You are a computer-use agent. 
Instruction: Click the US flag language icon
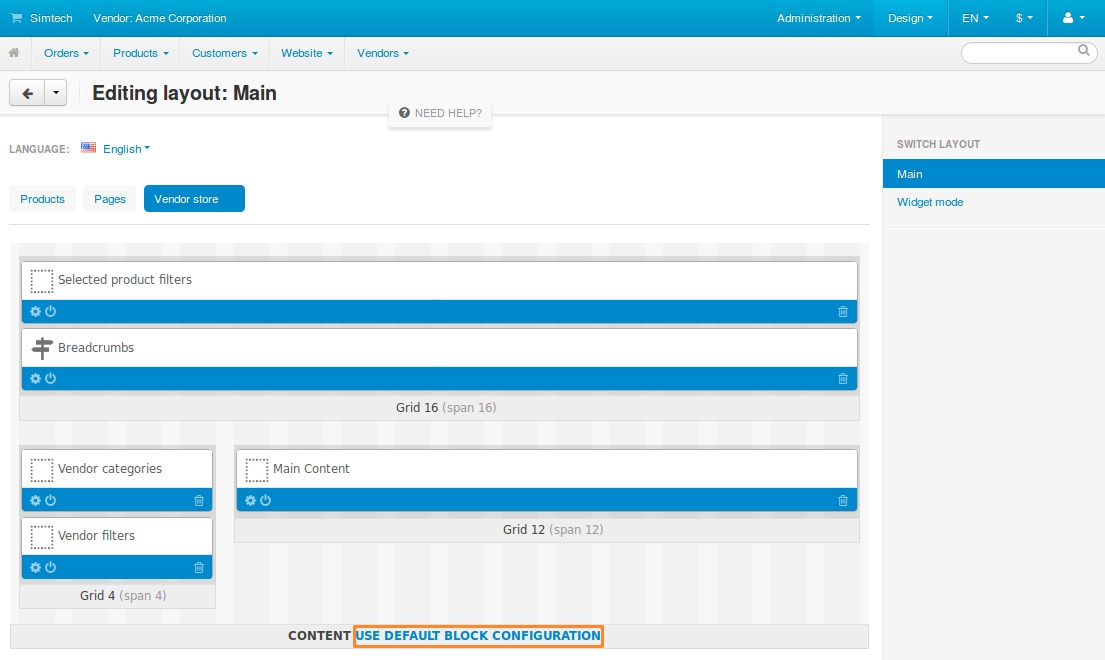point(88,148)
